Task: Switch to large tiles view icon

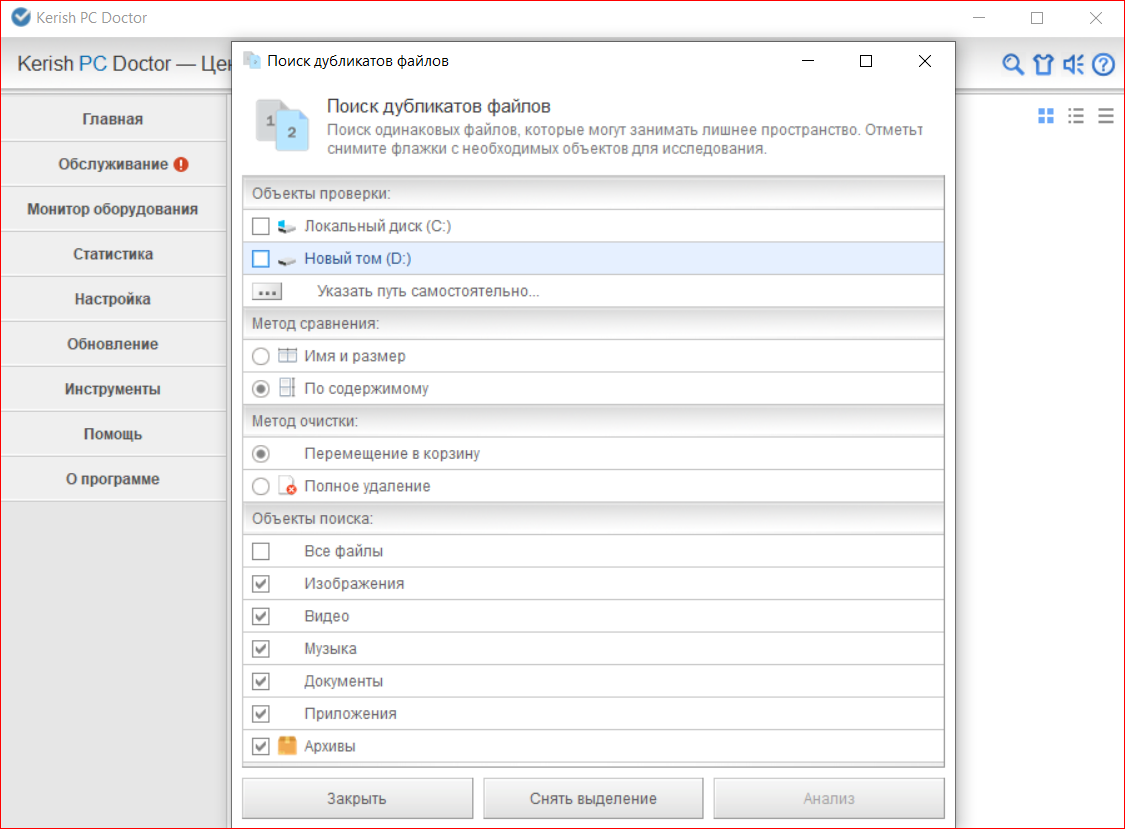Action: pyautogui.click(x=1046, y=116)
